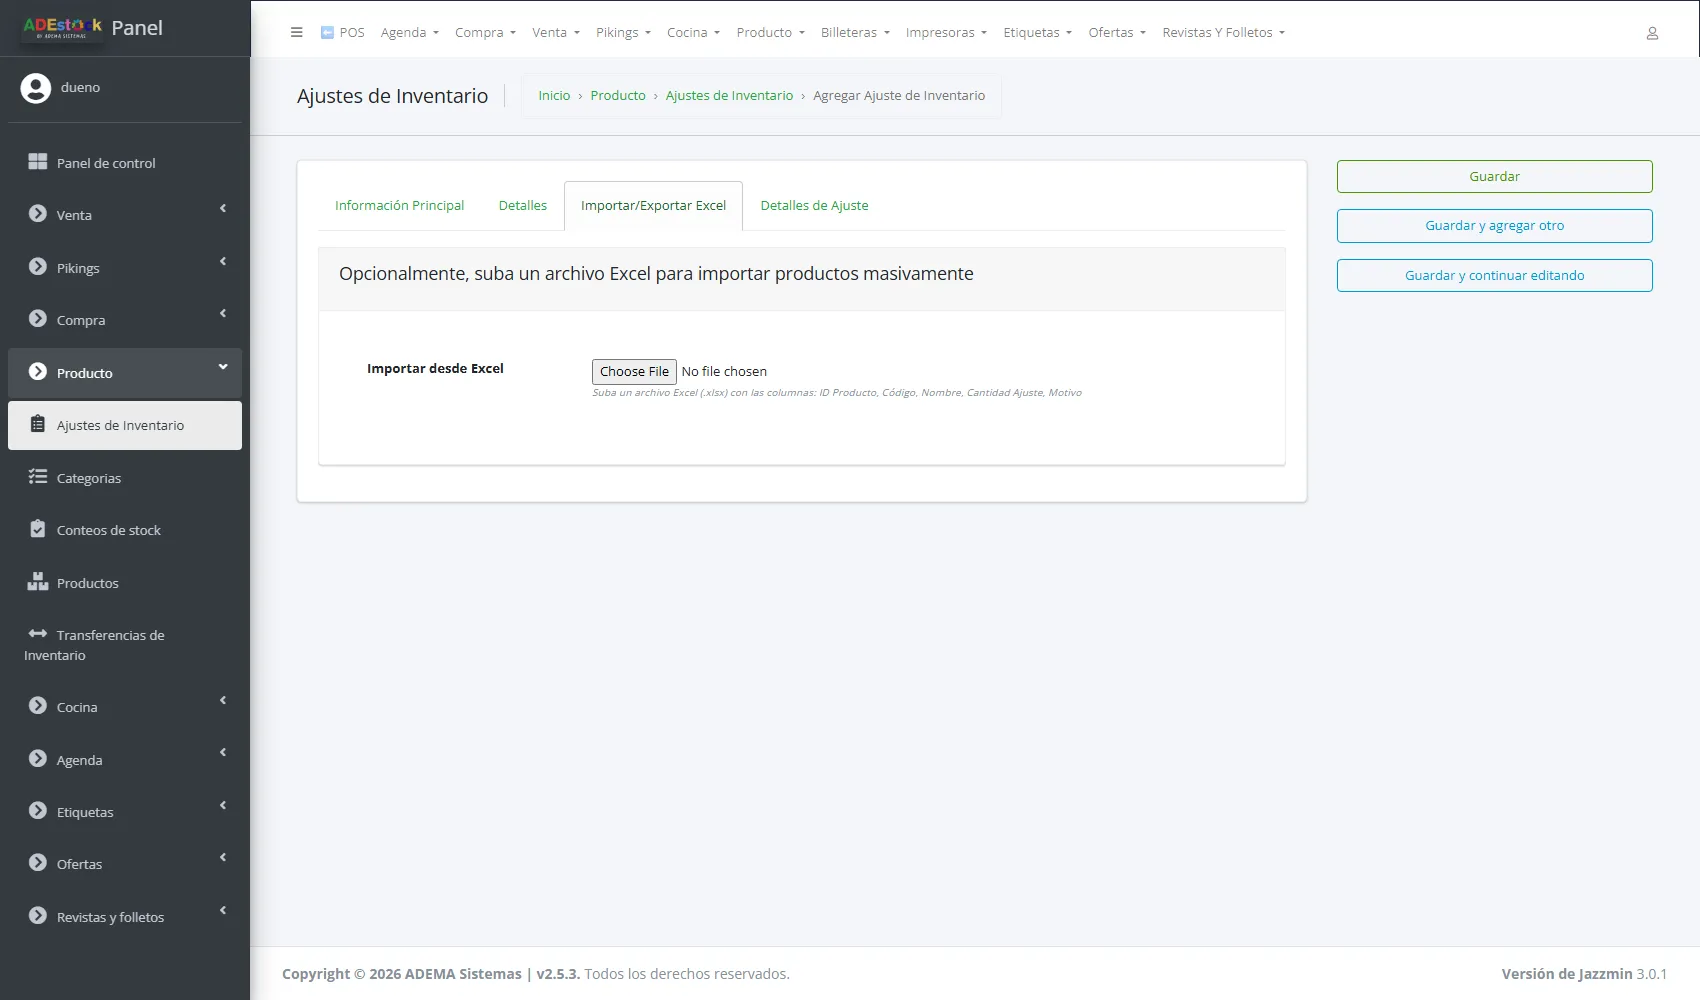This screenshot has width=1700, height=1000.
Task: Expand the Revistas y folletos sidebar chevron
Action: coord(223,911)
